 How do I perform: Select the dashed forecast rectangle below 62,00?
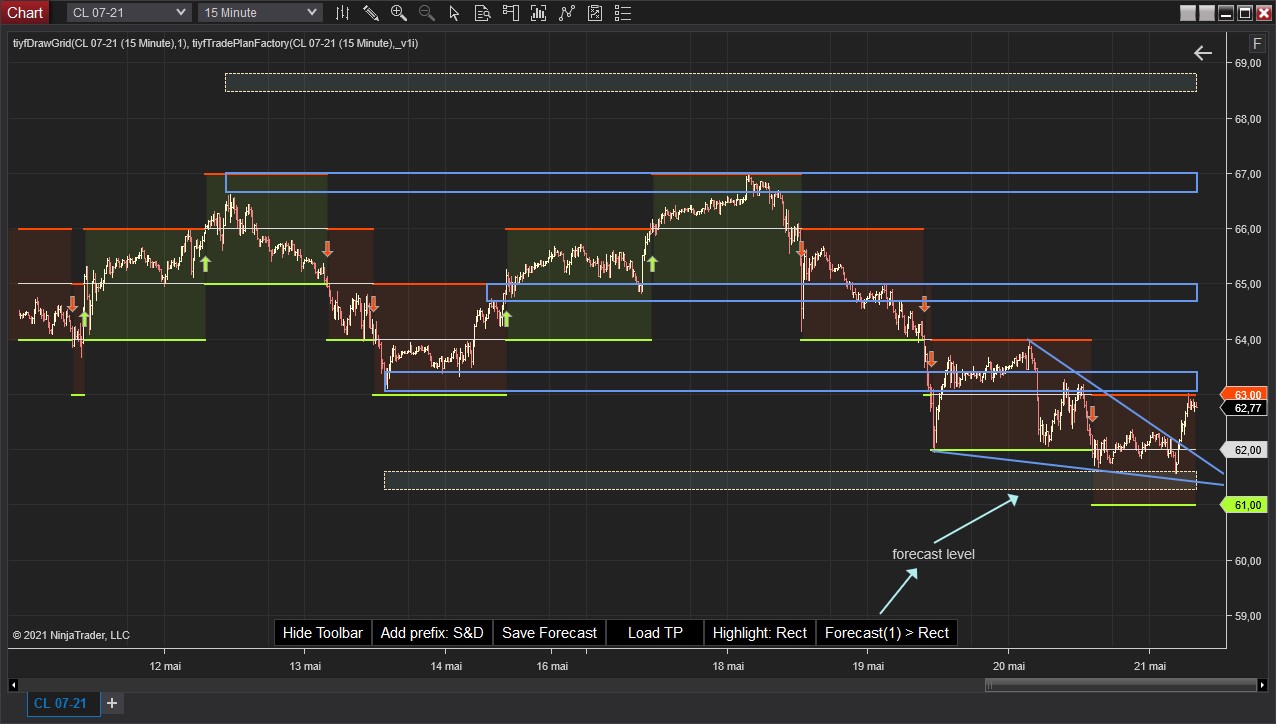790,480
